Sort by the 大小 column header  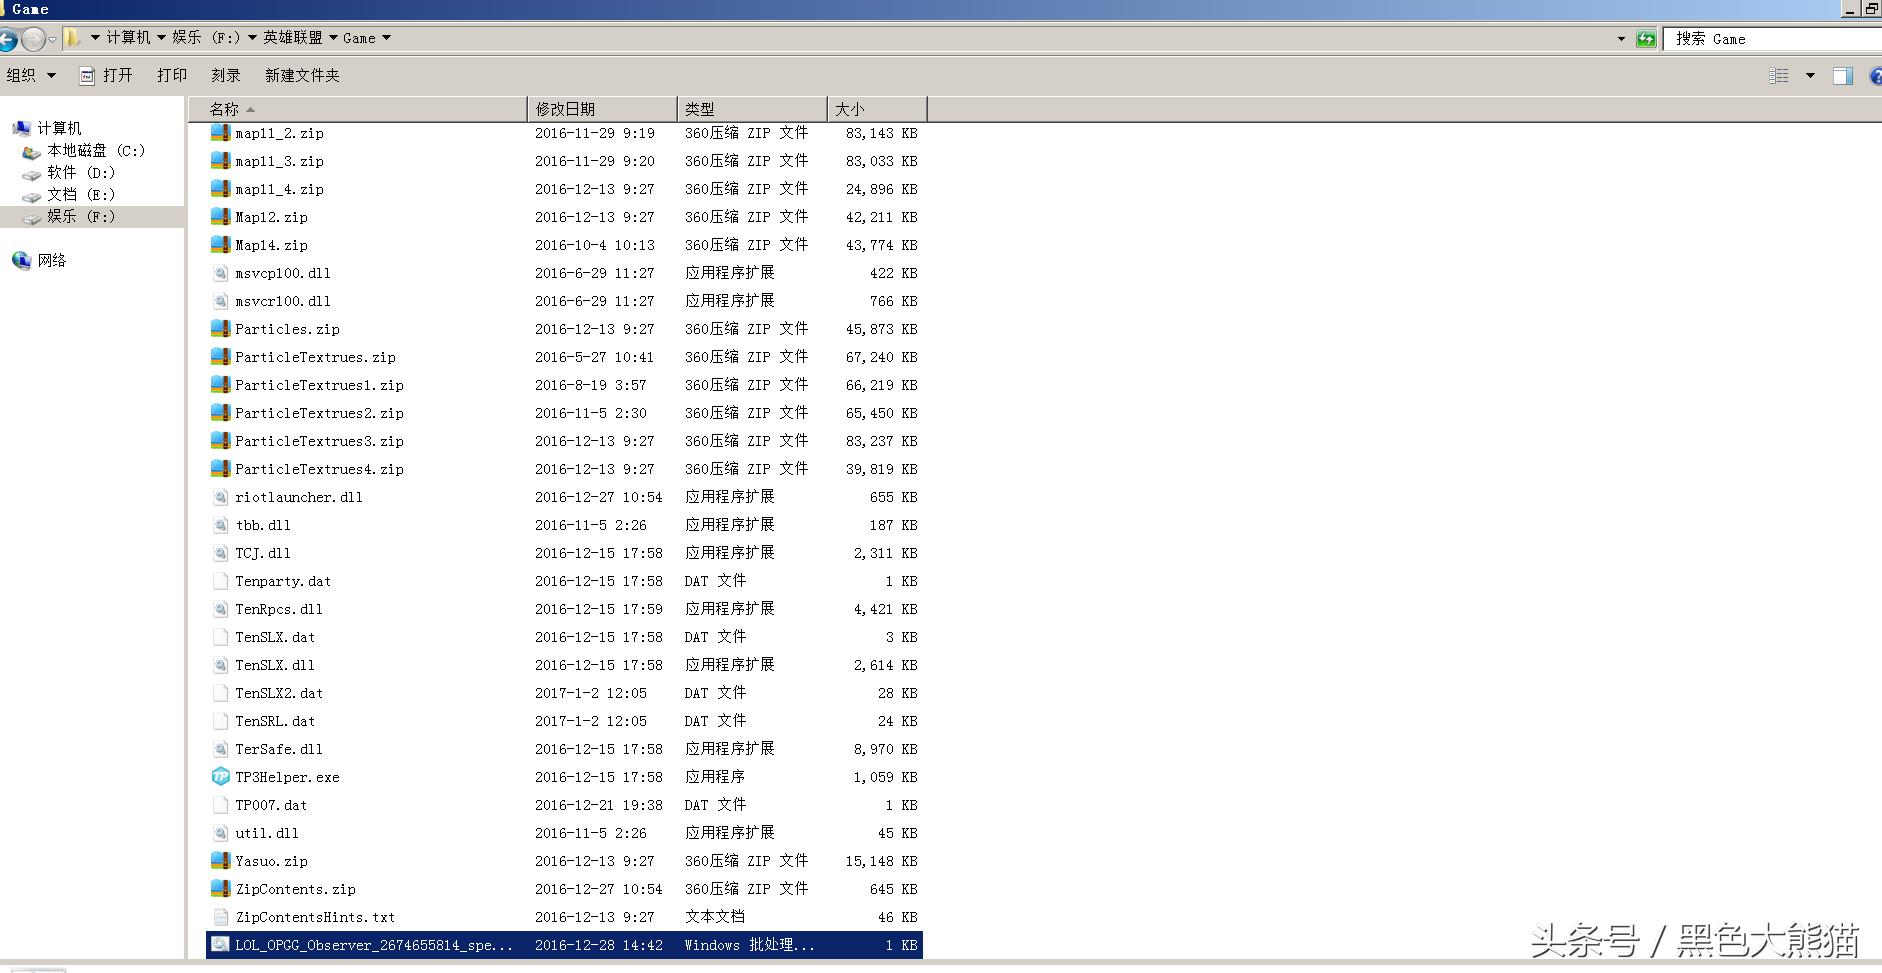coord(877,109)
